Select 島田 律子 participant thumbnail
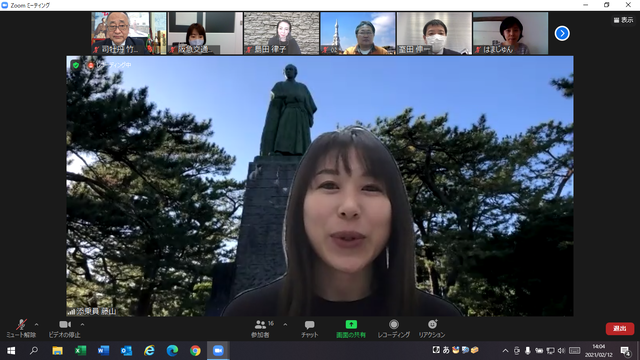Image resolution: width=640 pixels, height=360 pixels. 282,33
